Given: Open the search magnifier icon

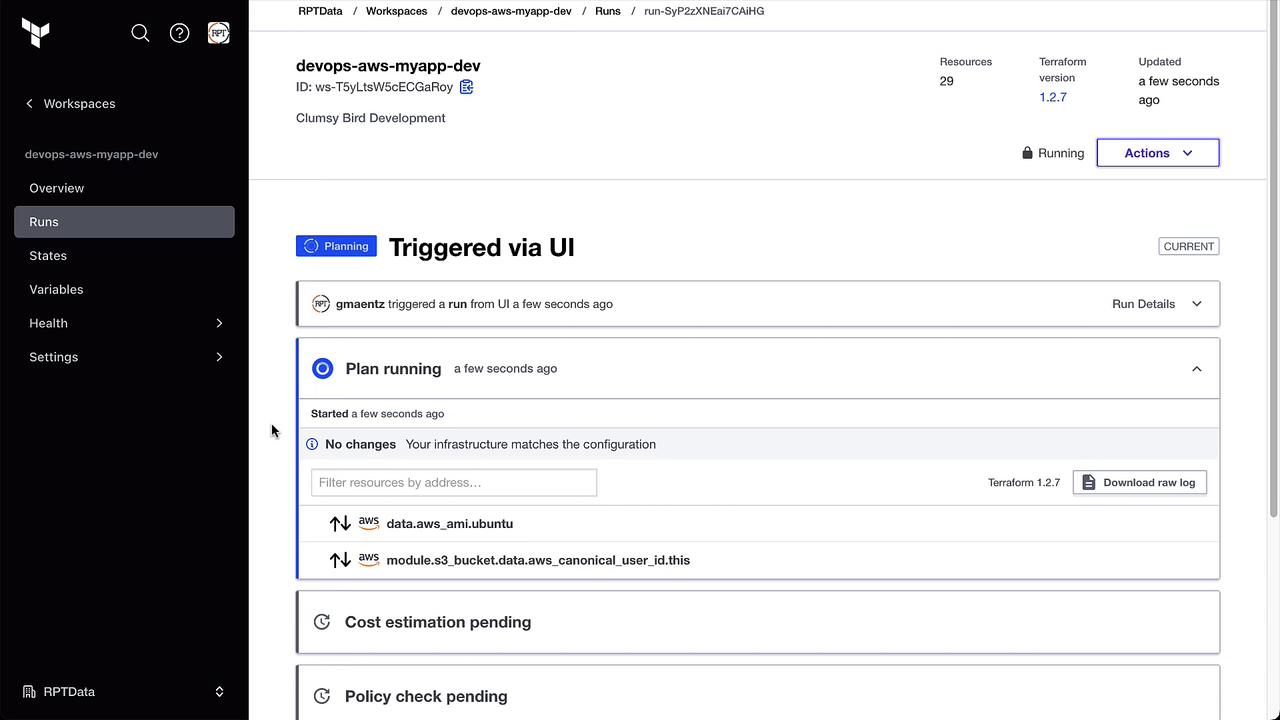Looking at the screenshot, I should (x=140, y=33).
